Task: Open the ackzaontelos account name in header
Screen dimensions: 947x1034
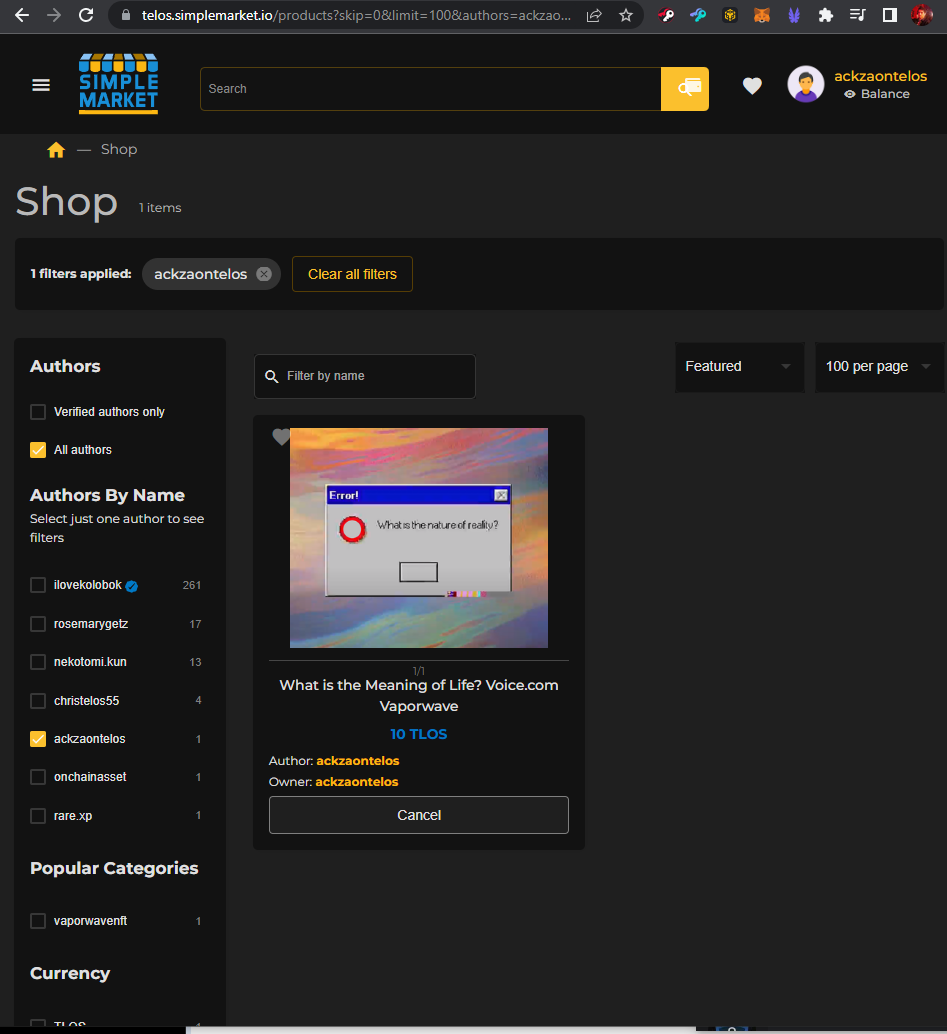Action: (x=880, y=76)
